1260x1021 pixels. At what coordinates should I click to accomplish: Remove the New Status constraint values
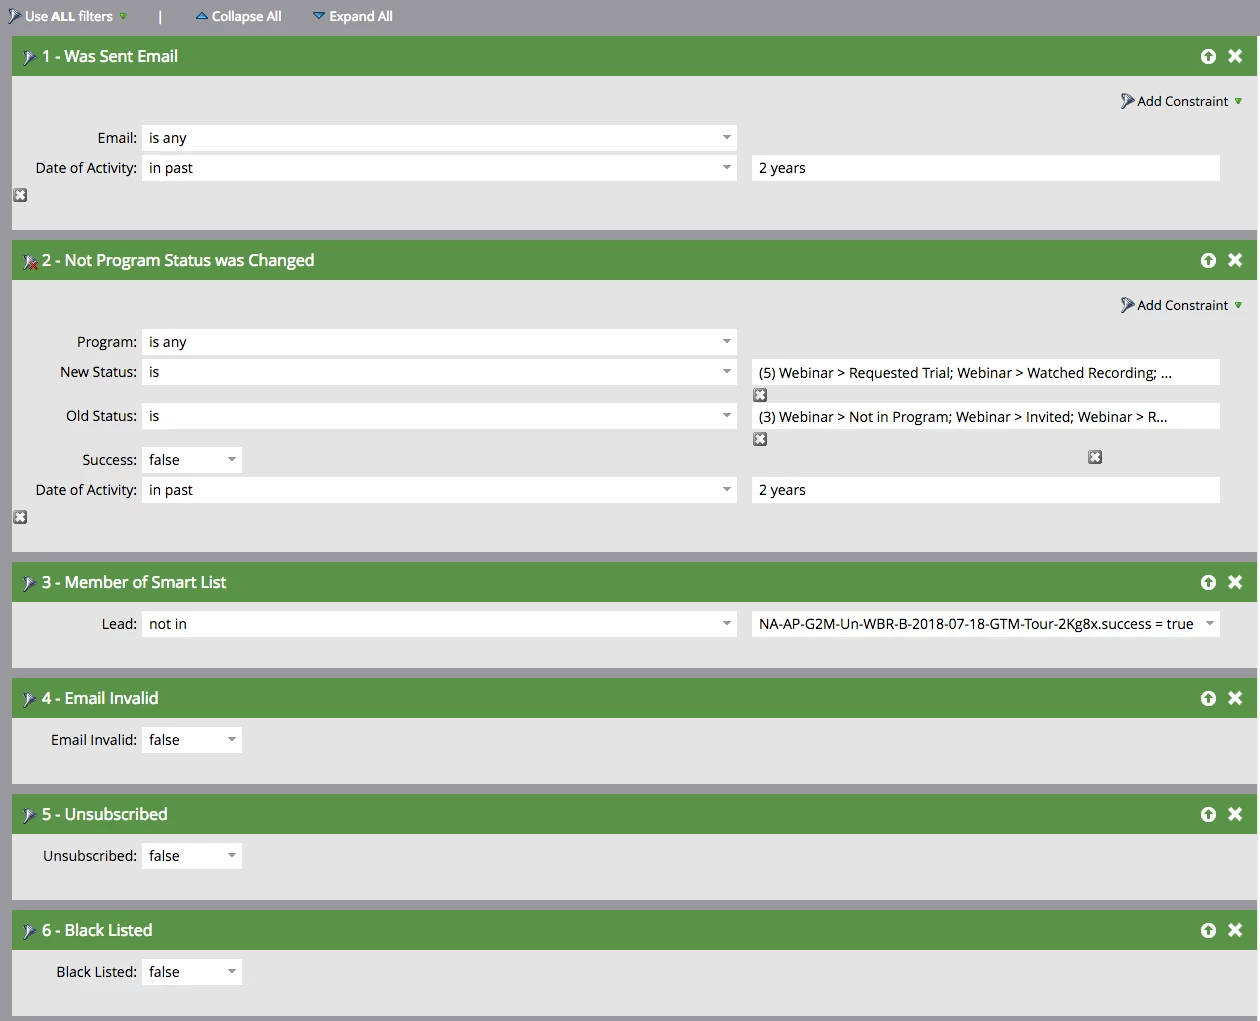click(x=760, y=395)
